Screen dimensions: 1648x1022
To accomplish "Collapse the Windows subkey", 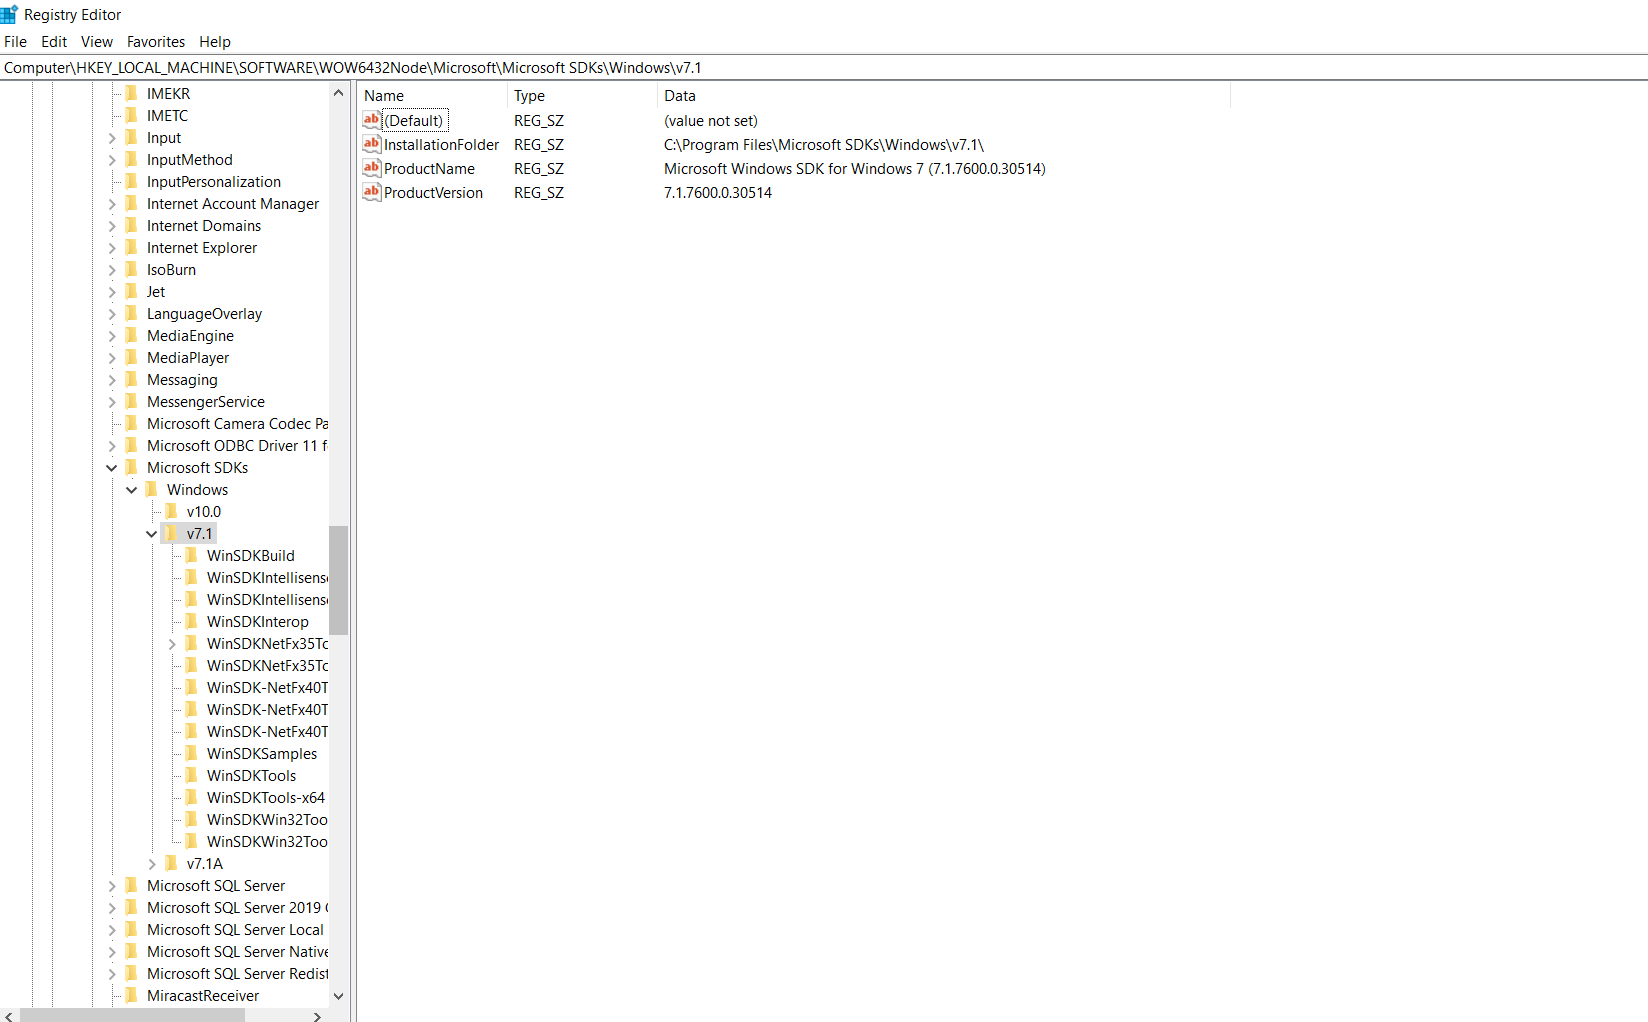I will tap(132, 490).
